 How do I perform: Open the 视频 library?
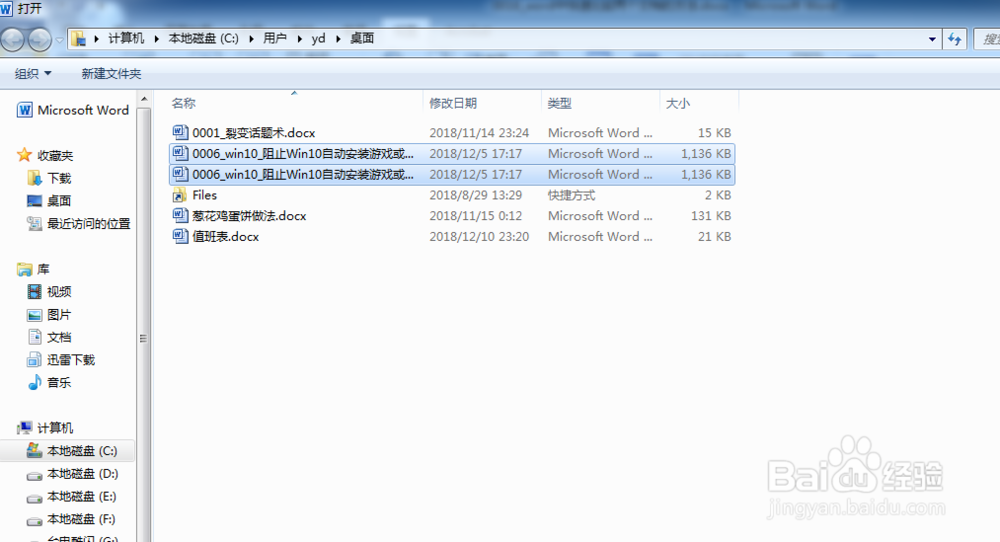tap(59, 292)
